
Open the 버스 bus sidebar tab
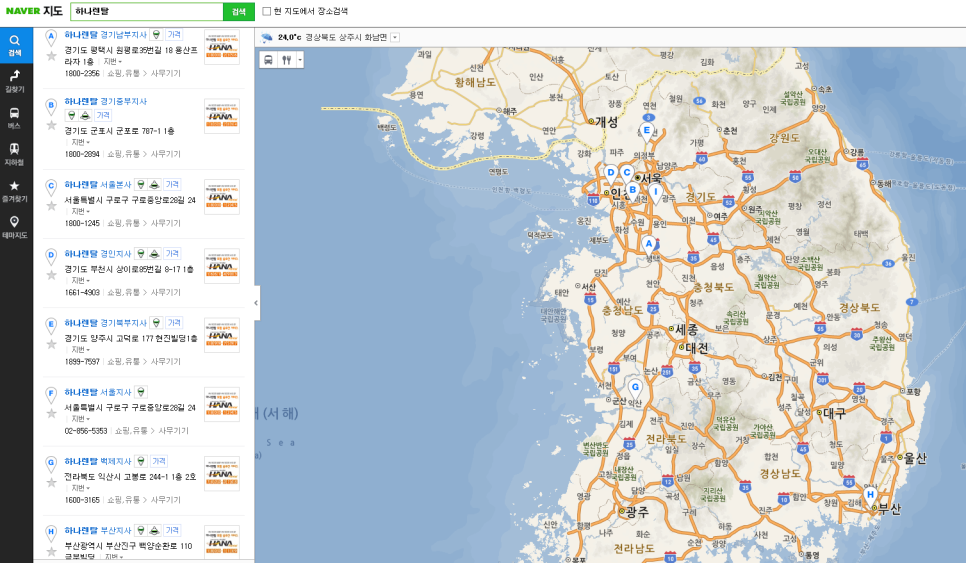(15, 118)
